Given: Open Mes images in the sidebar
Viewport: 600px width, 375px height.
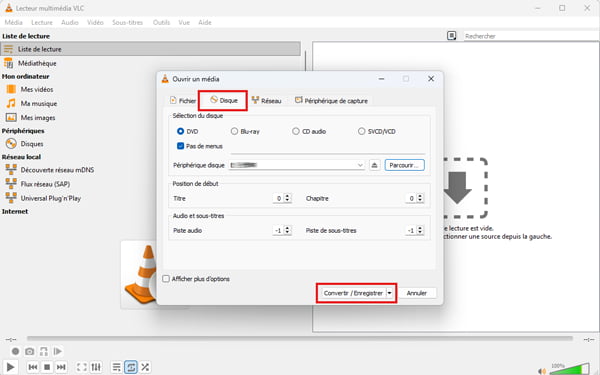Looking at the screenshot, I should (38, 117).
